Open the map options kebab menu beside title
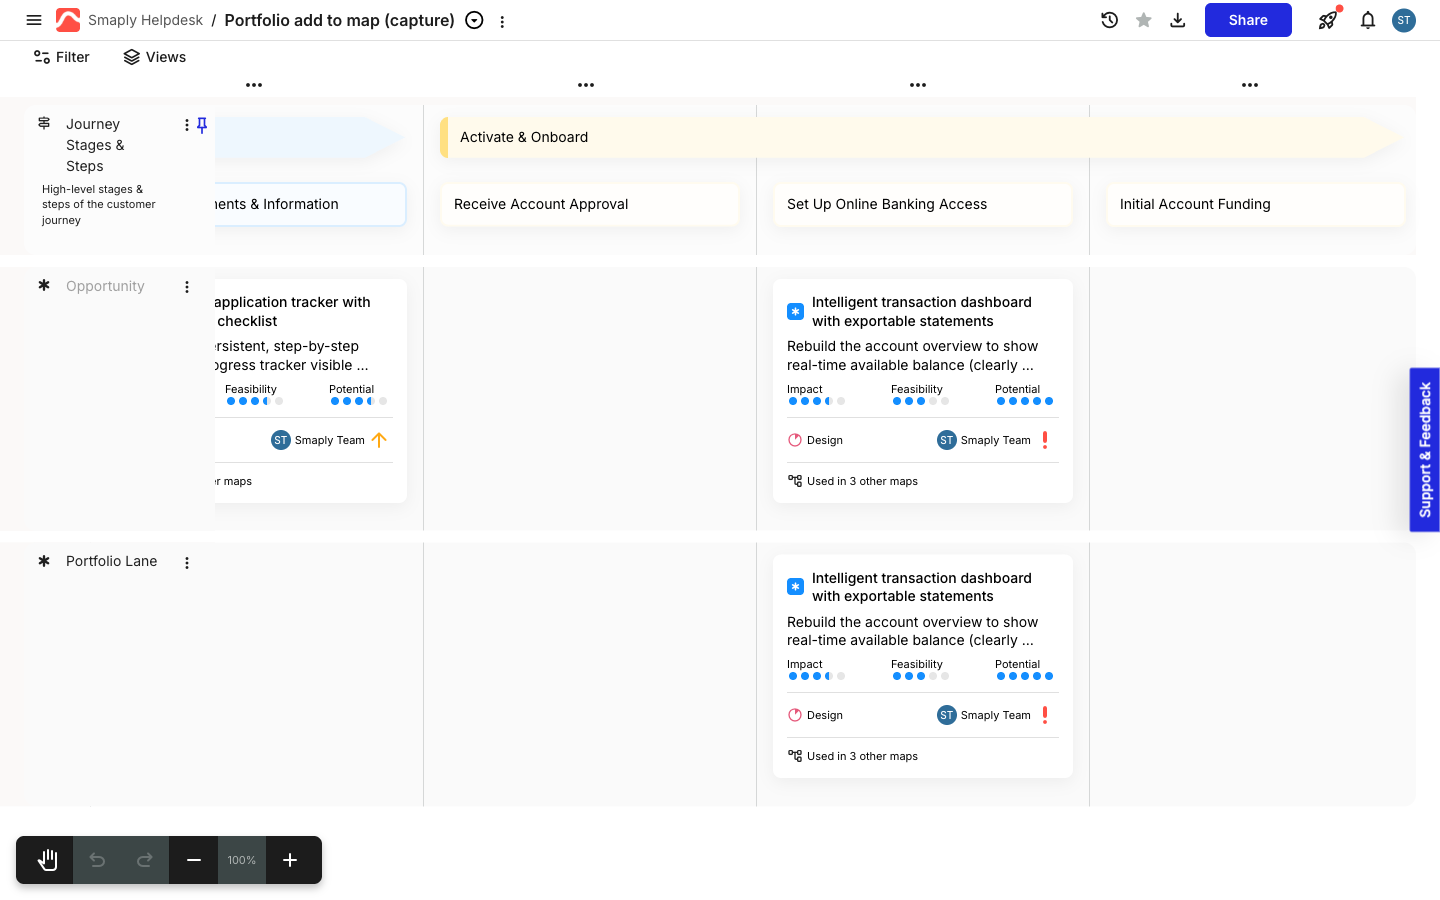Viewport: 1440px width, 900px height. [502, 21]
